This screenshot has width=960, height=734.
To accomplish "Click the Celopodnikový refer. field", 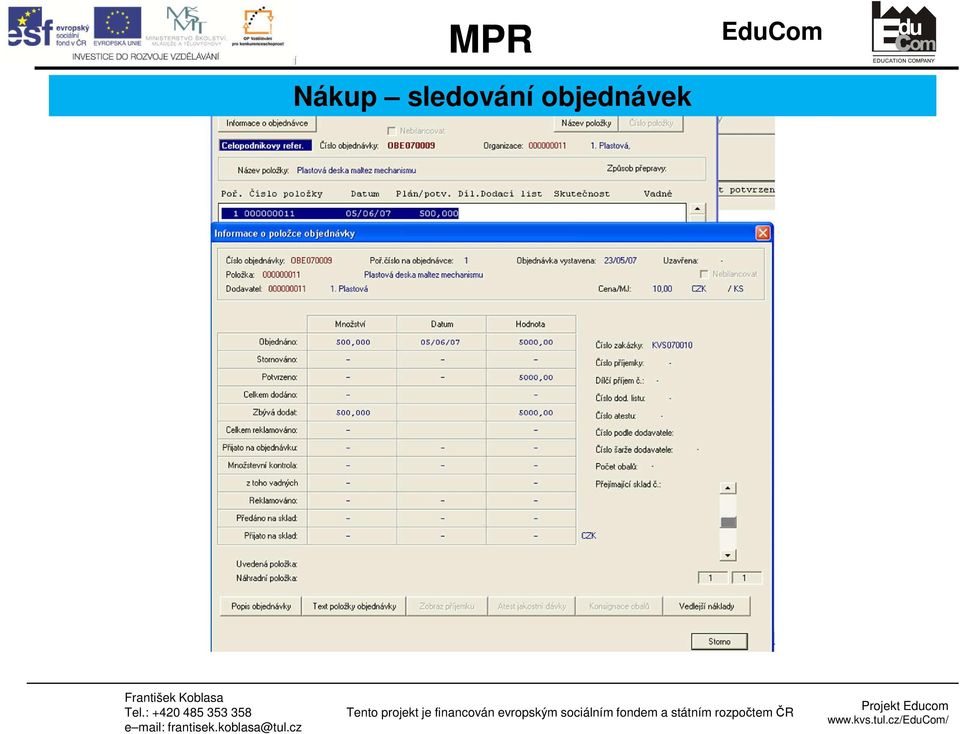I will point(266,146).
